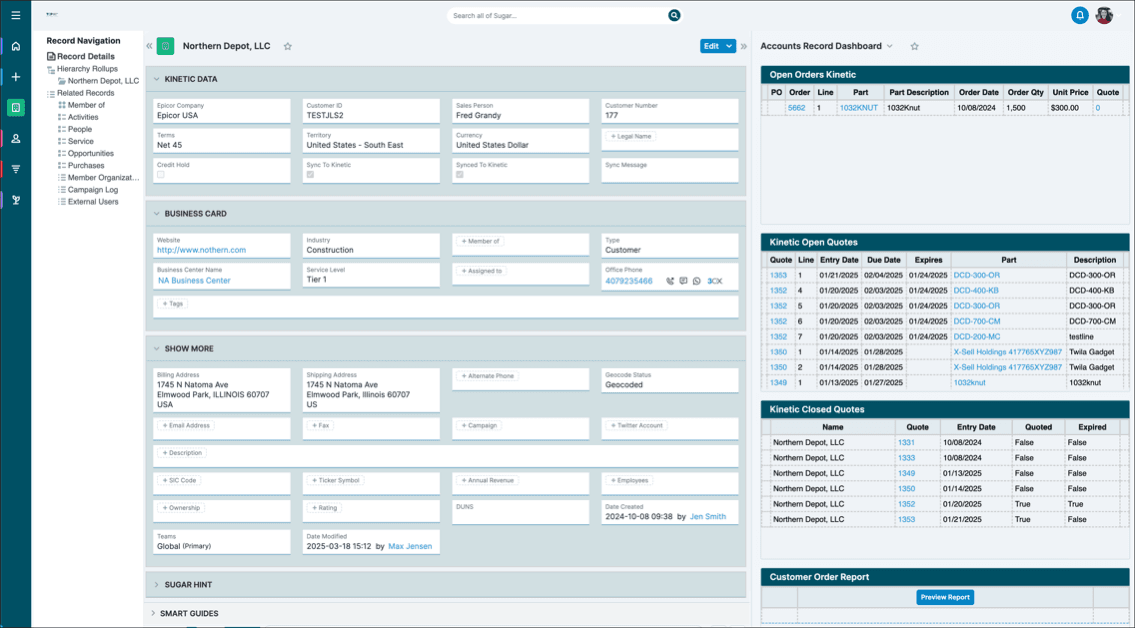
Task: Favorite Northern Depot, LLC with the star
Action: (x=289, y=45)
